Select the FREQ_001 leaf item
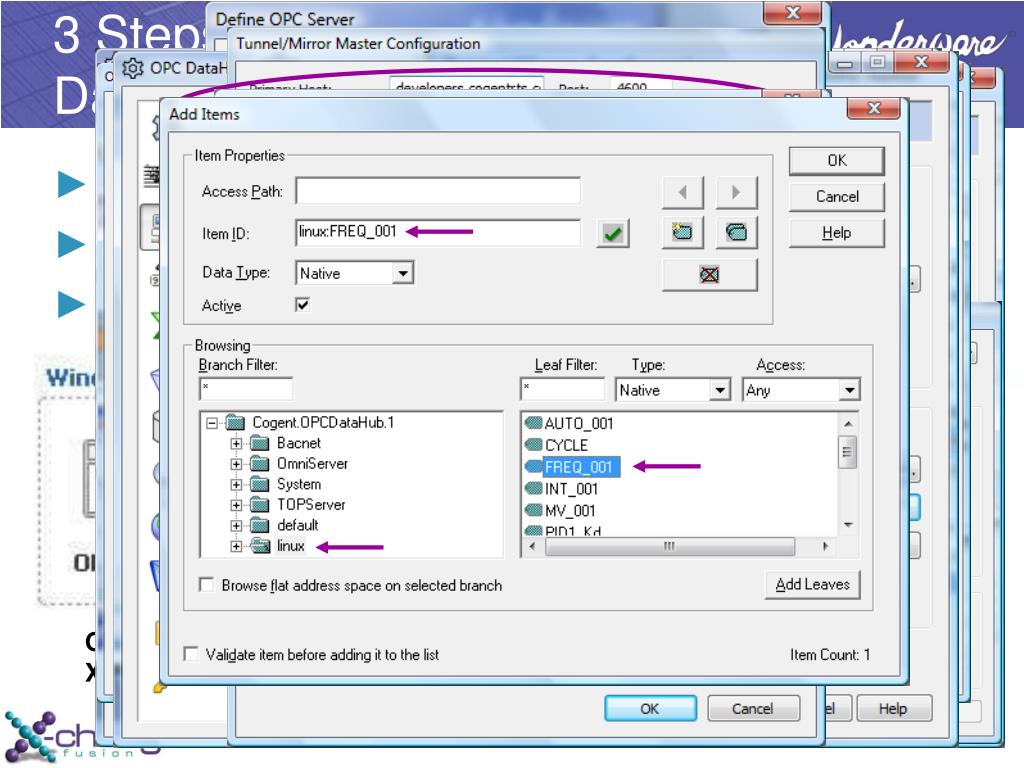Image resolution: width=1024 pixels, height=768 pixels. (579, 467)
